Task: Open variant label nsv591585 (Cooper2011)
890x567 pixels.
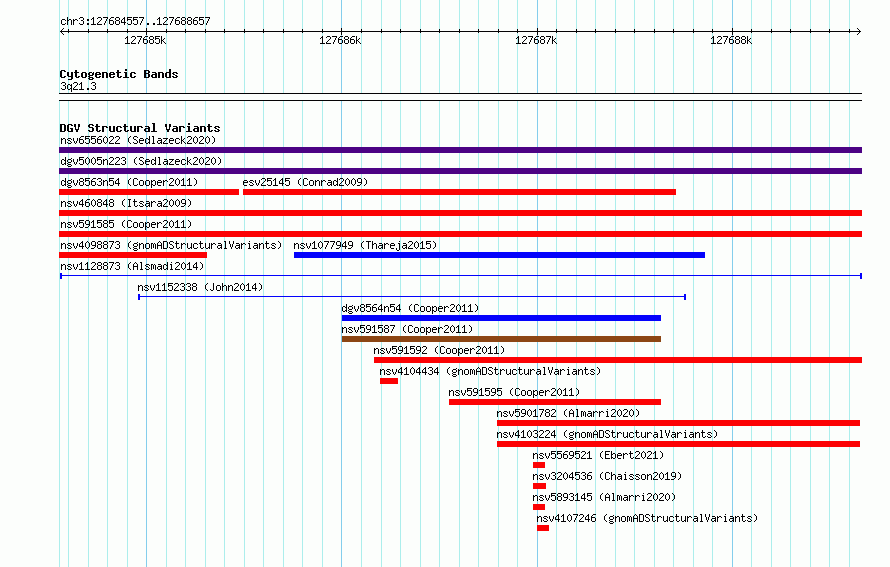Action: [x=126, y=224]
